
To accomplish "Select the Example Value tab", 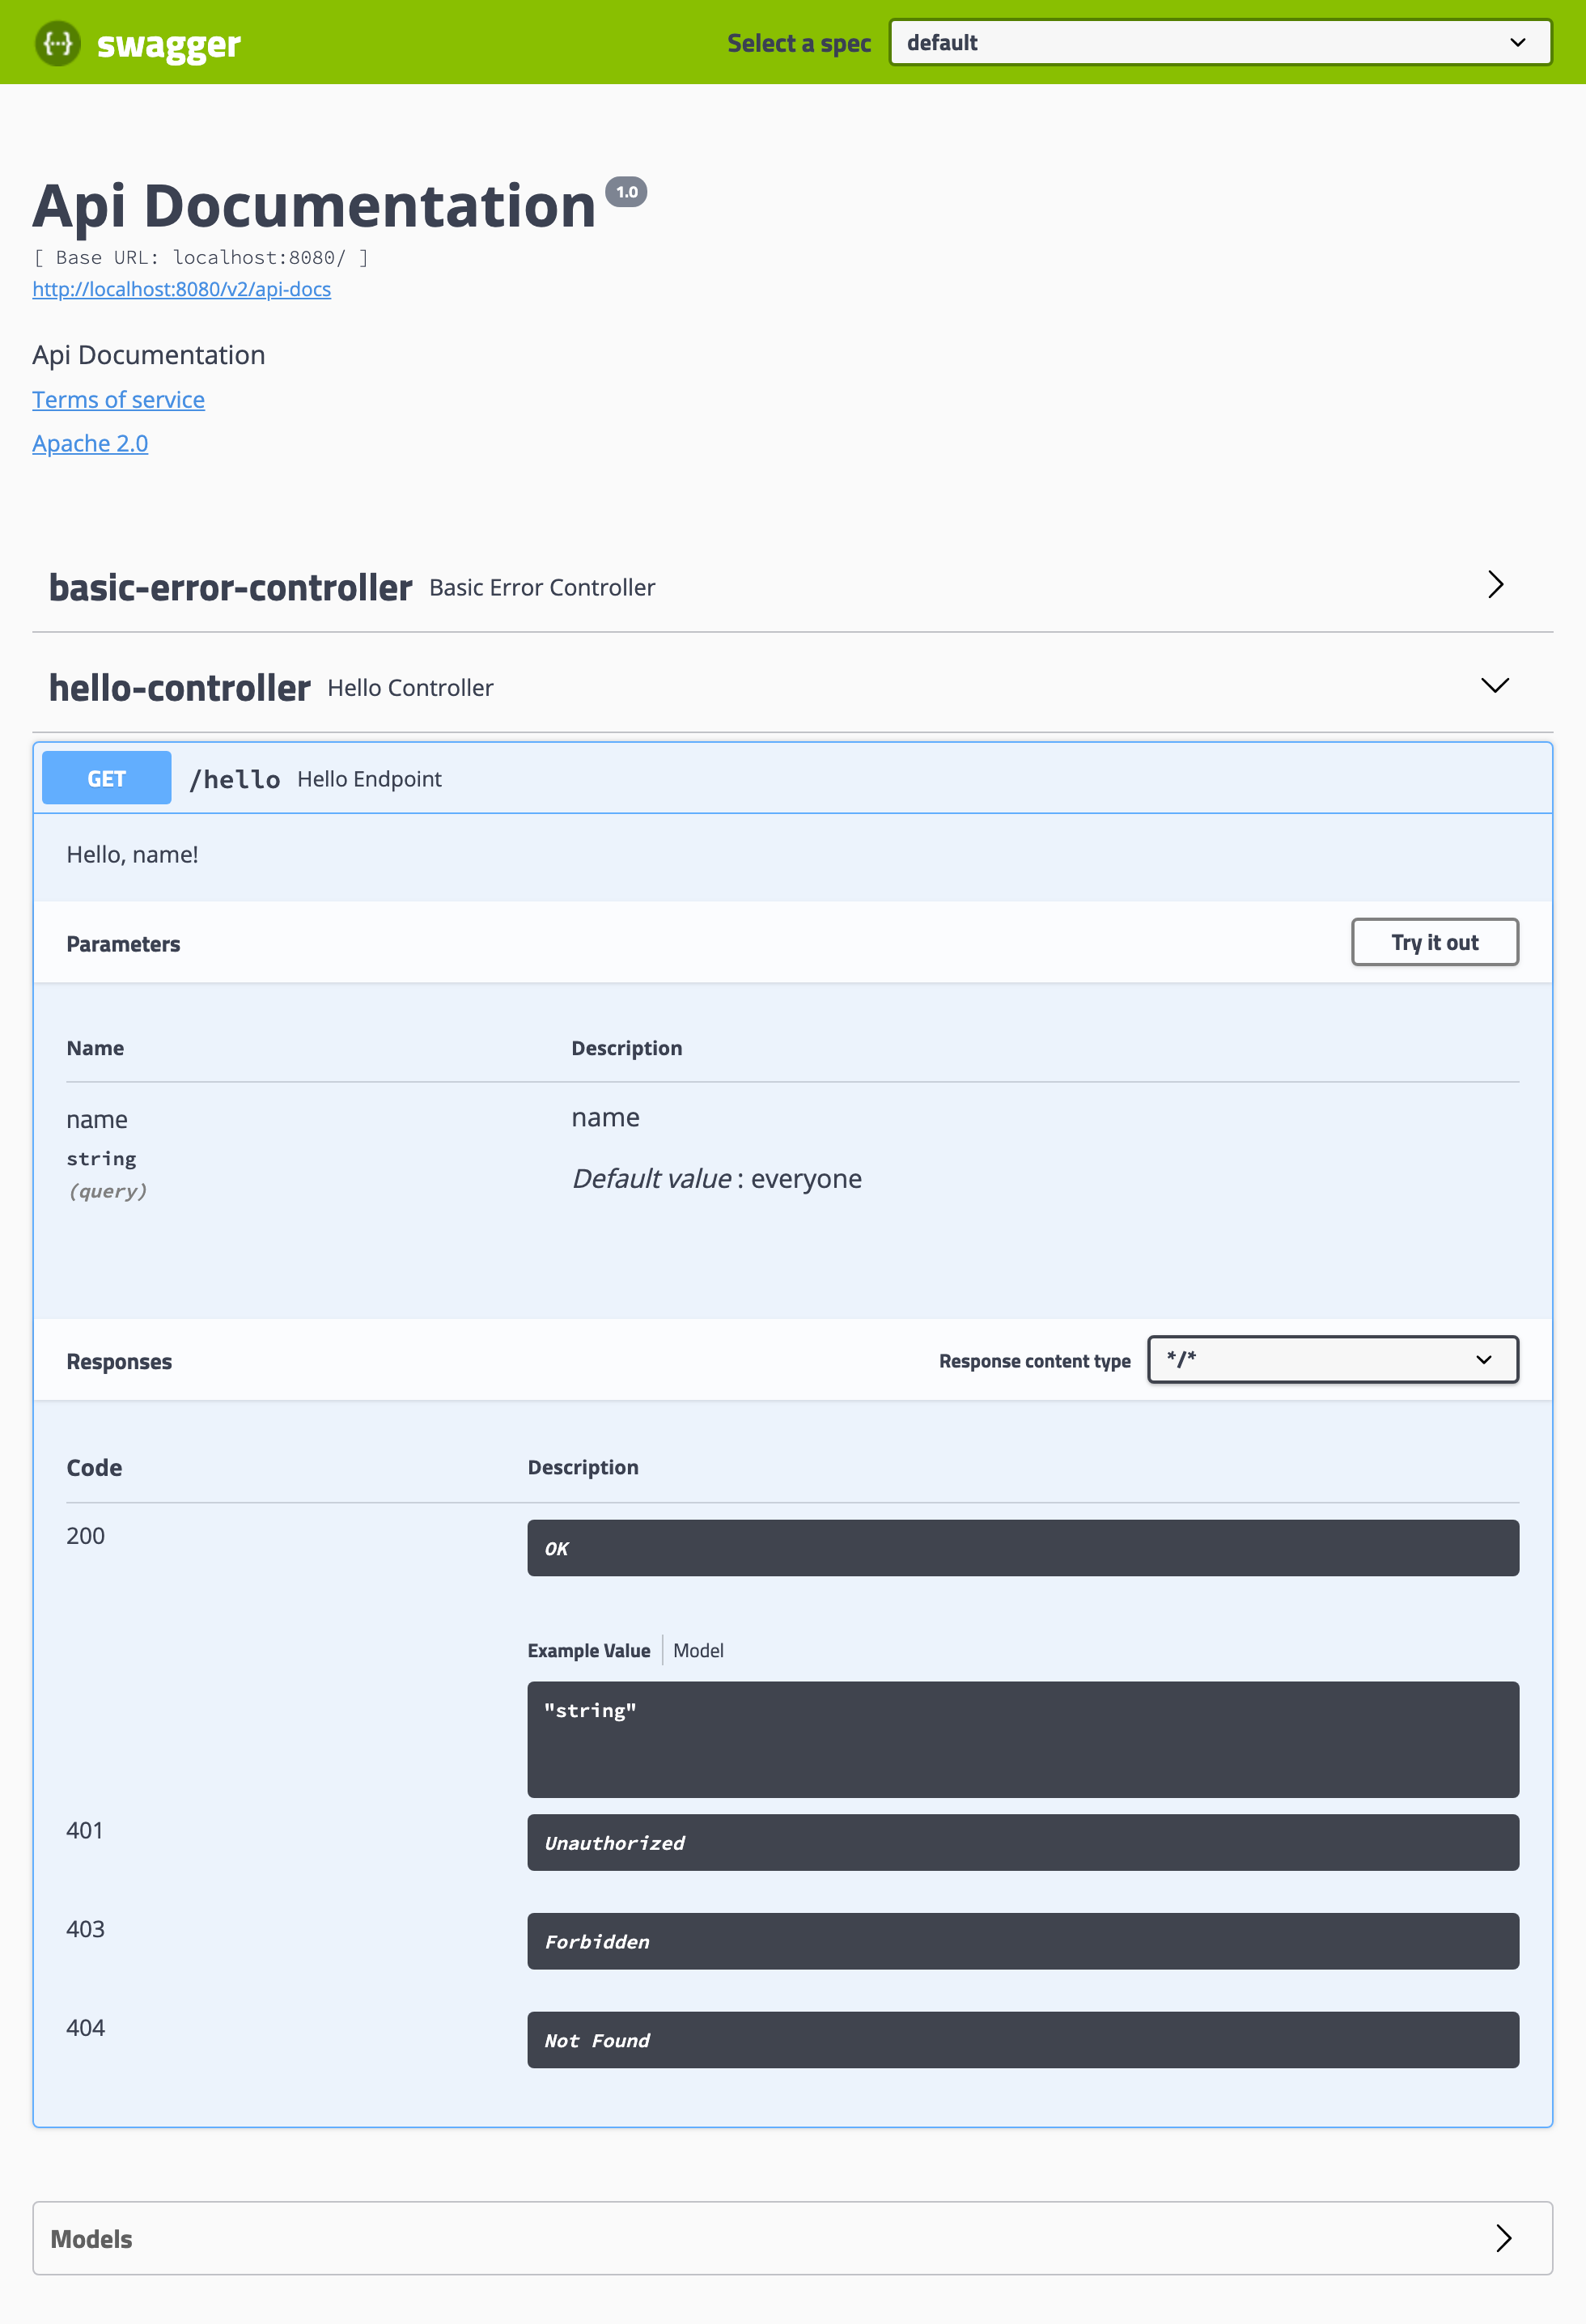I will (x=588, y=1651).
